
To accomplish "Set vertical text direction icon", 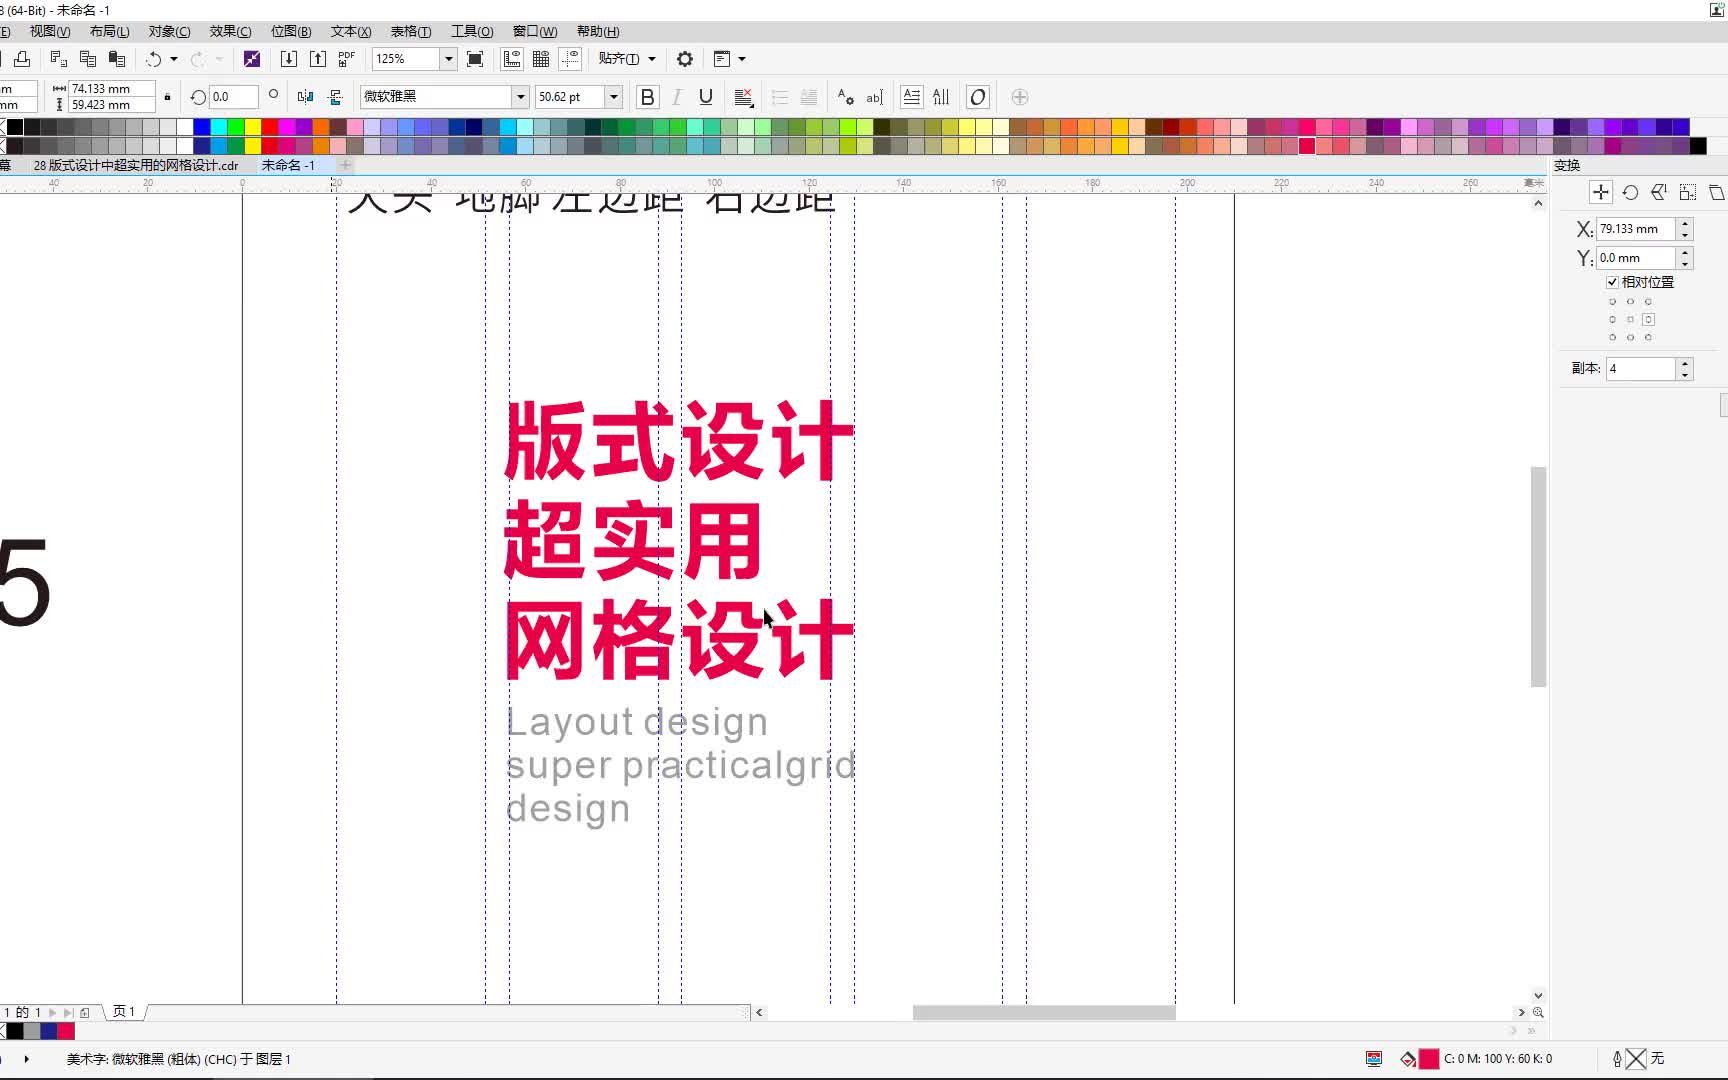I will coord(941,97).
